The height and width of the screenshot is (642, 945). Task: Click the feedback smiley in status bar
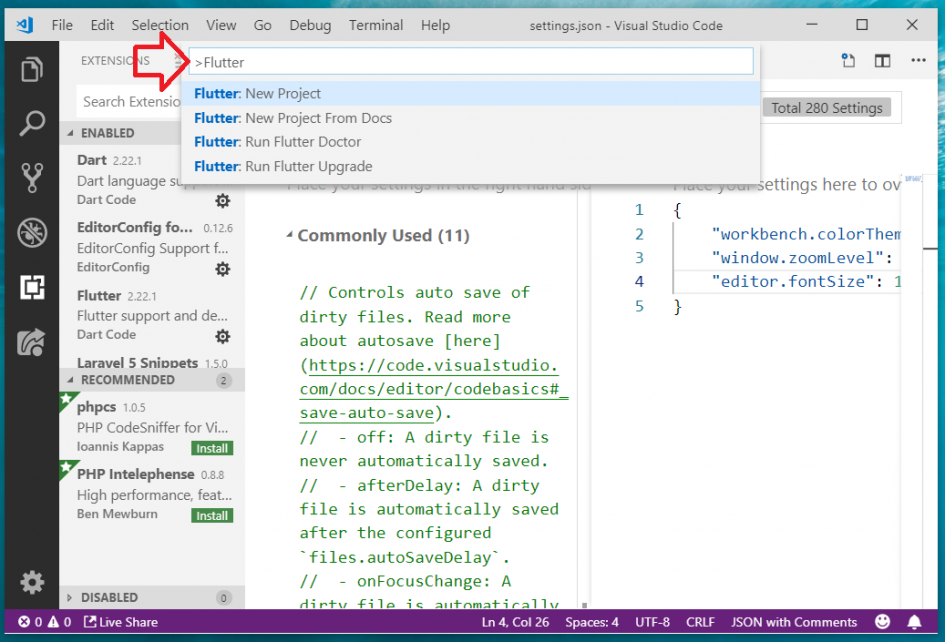883,622
